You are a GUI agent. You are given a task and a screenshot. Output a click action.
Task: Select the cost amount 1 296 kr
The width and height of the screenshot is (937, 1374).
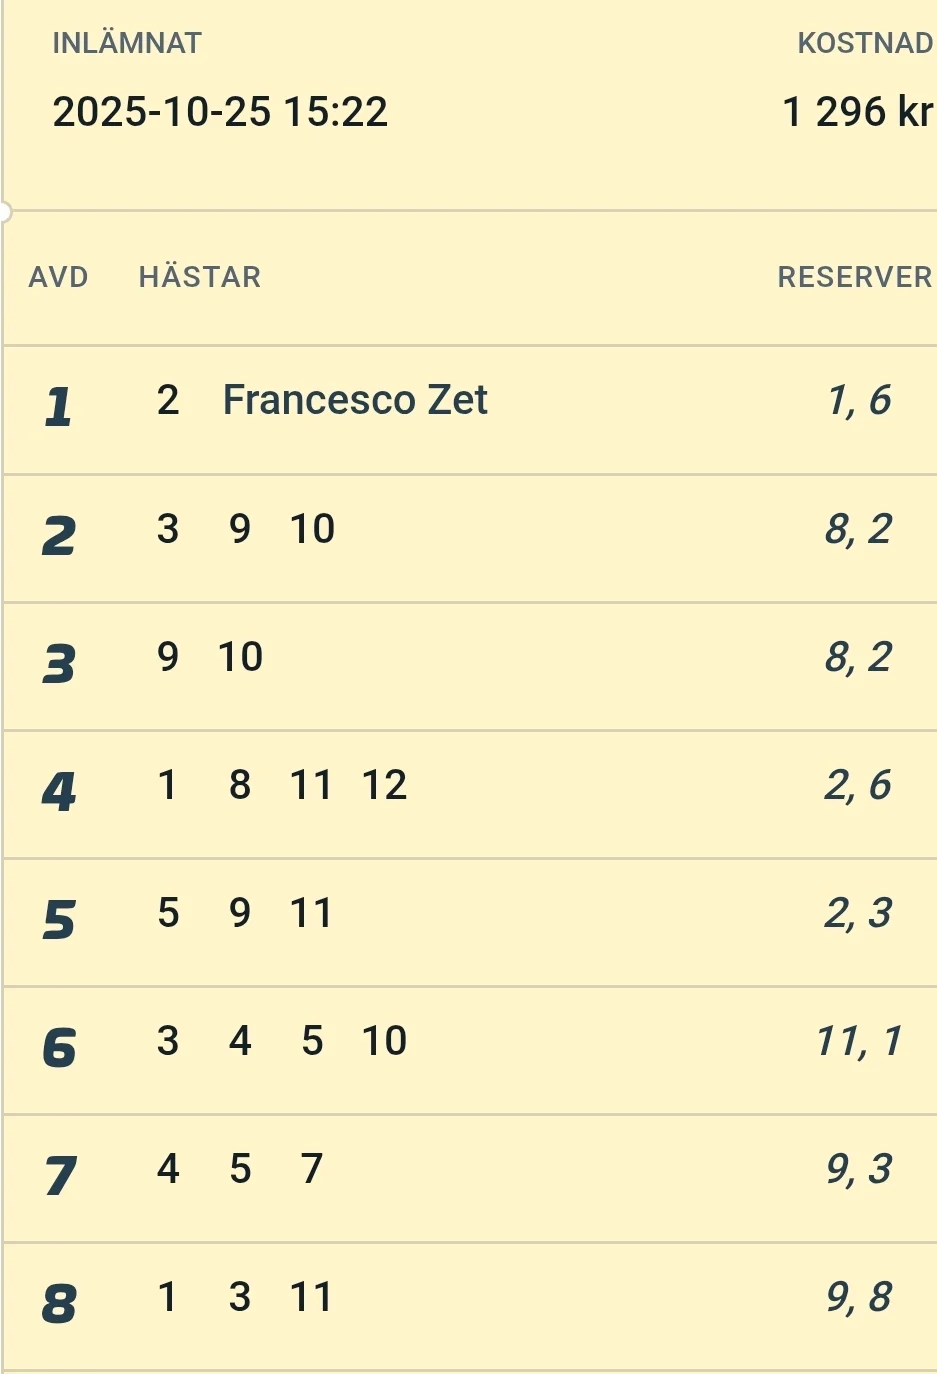click(857, 112)
